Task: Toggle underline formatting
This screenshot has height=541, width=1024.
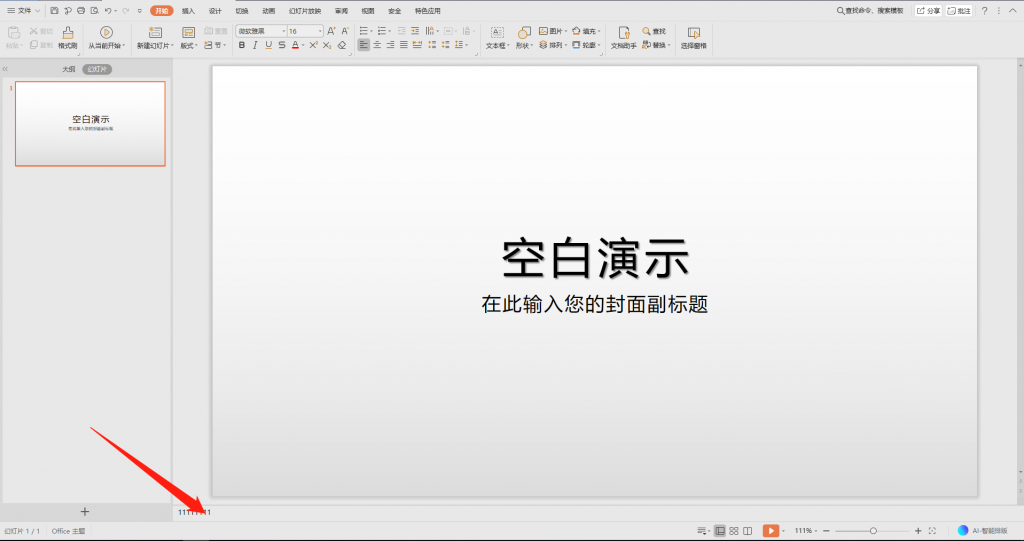Action: coord(268,45)
